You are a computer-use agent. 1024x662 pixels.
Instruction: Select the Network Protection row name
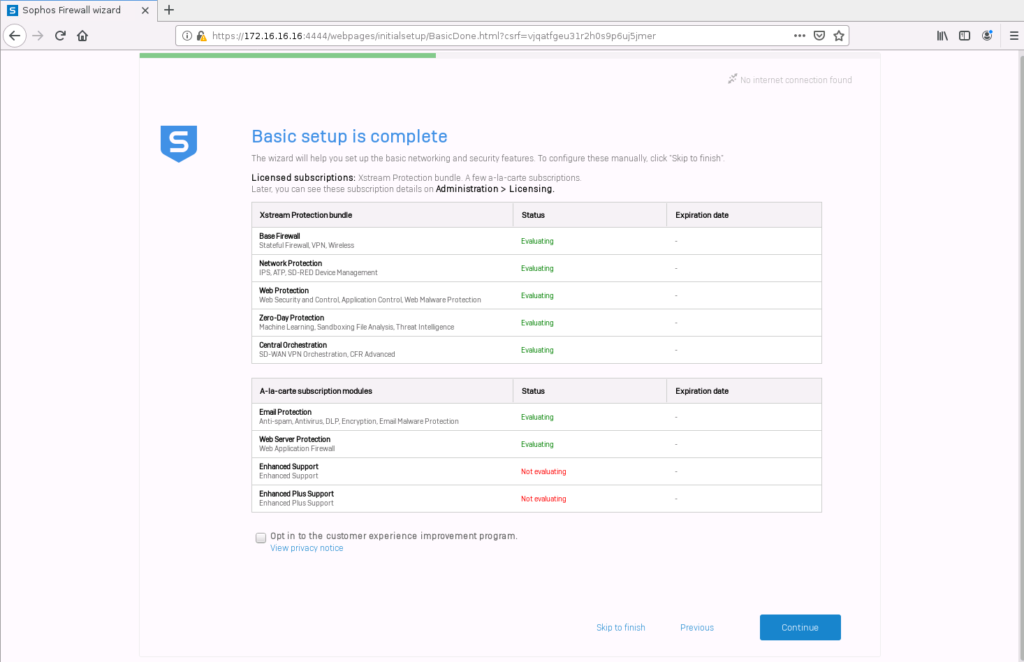[x=291, y=264]
